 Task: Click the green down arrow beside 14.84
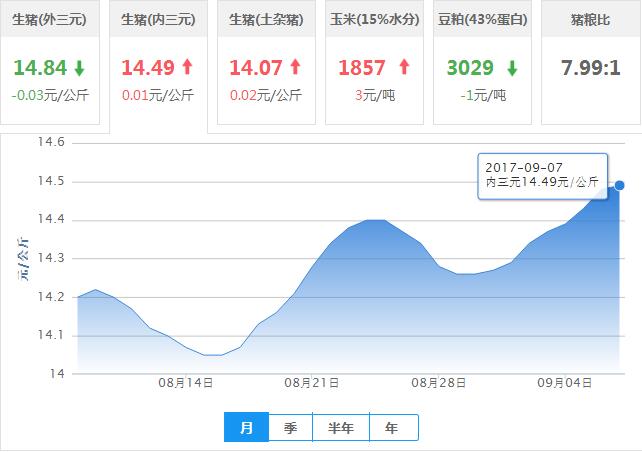(x=80, y=68)
